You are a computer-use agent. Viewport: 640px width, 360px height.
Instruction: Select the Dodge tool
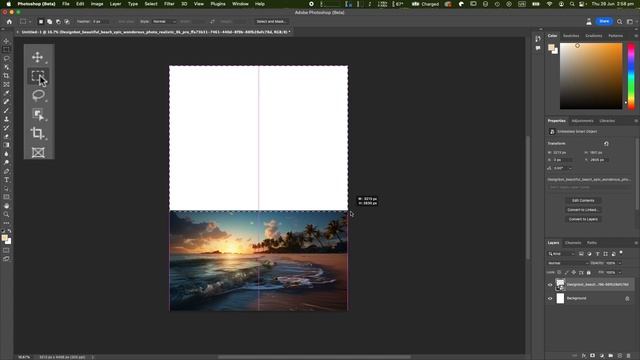click(x=6, y=162)
